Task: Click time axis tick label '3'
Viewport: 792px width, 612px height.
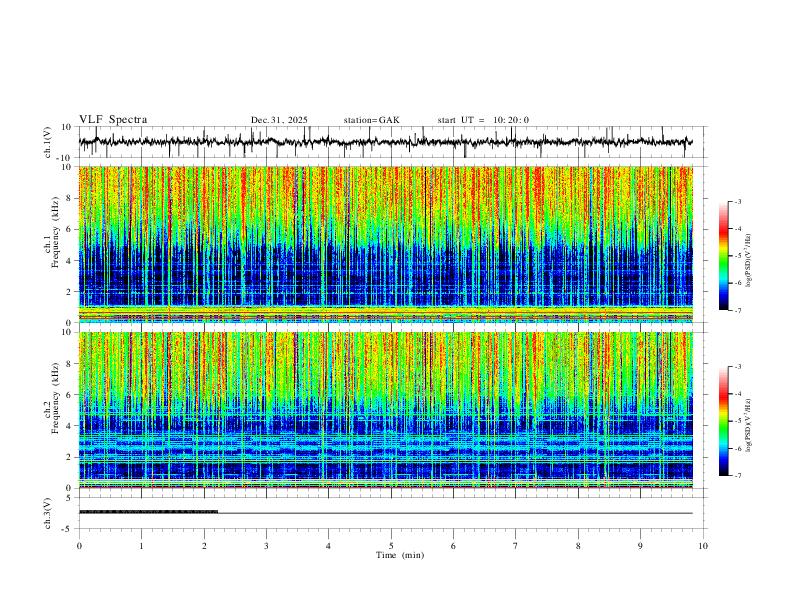Action: click(266, 546)
